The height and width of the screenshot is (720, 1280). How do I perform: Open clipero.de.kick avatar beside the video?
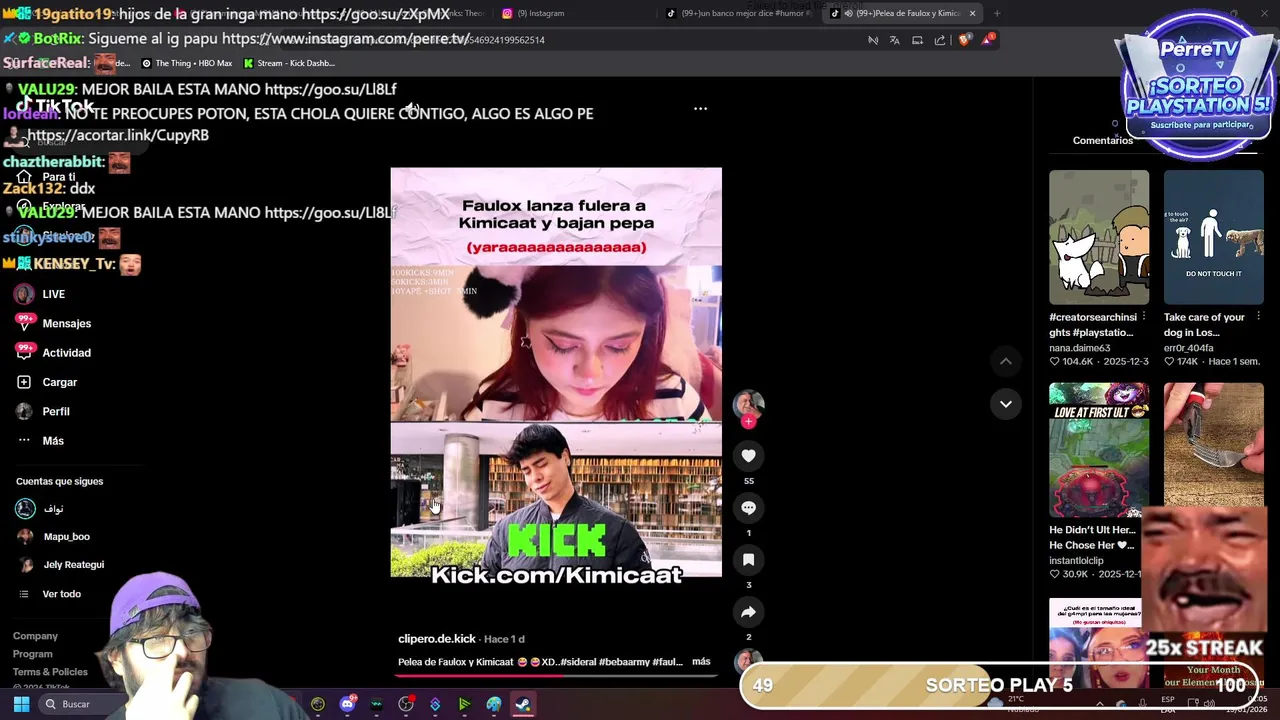pyautogui.click(x=748, y=403)
